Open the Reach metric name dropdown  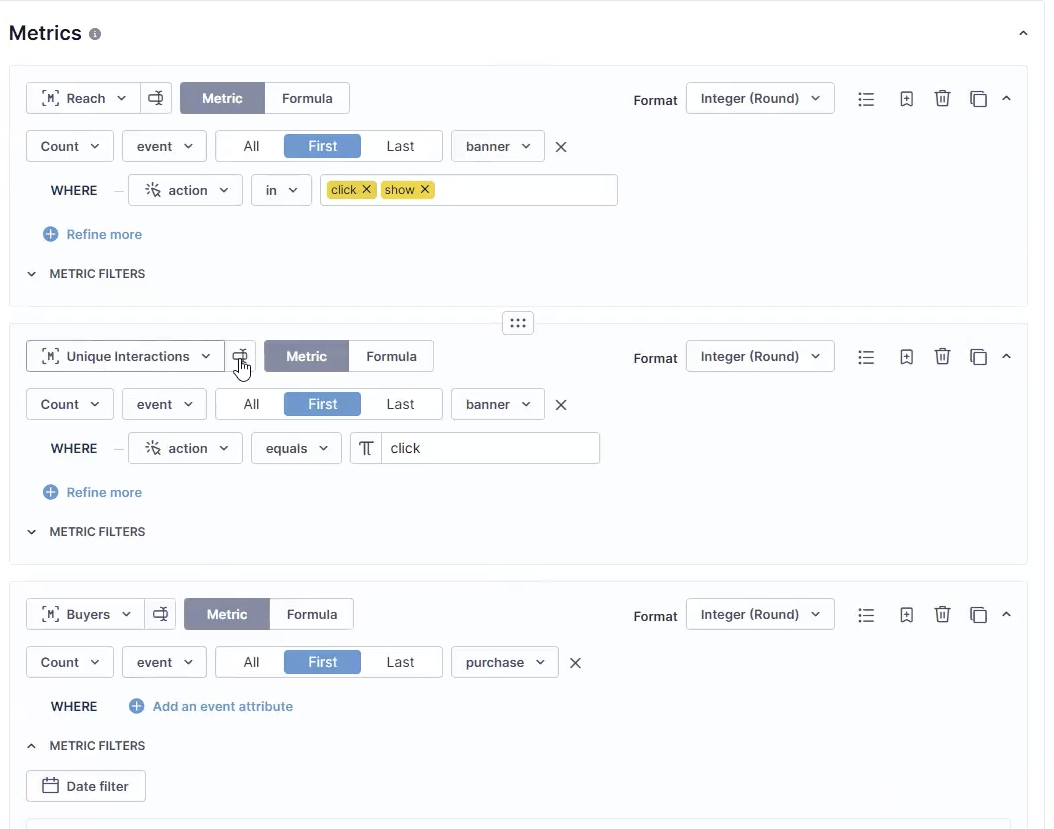click(x=83, y=98)
